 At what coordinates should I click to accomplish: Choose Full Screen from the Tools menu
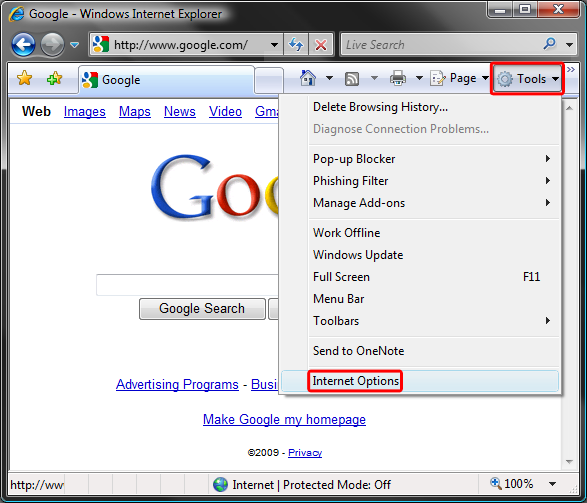point(420,277)
